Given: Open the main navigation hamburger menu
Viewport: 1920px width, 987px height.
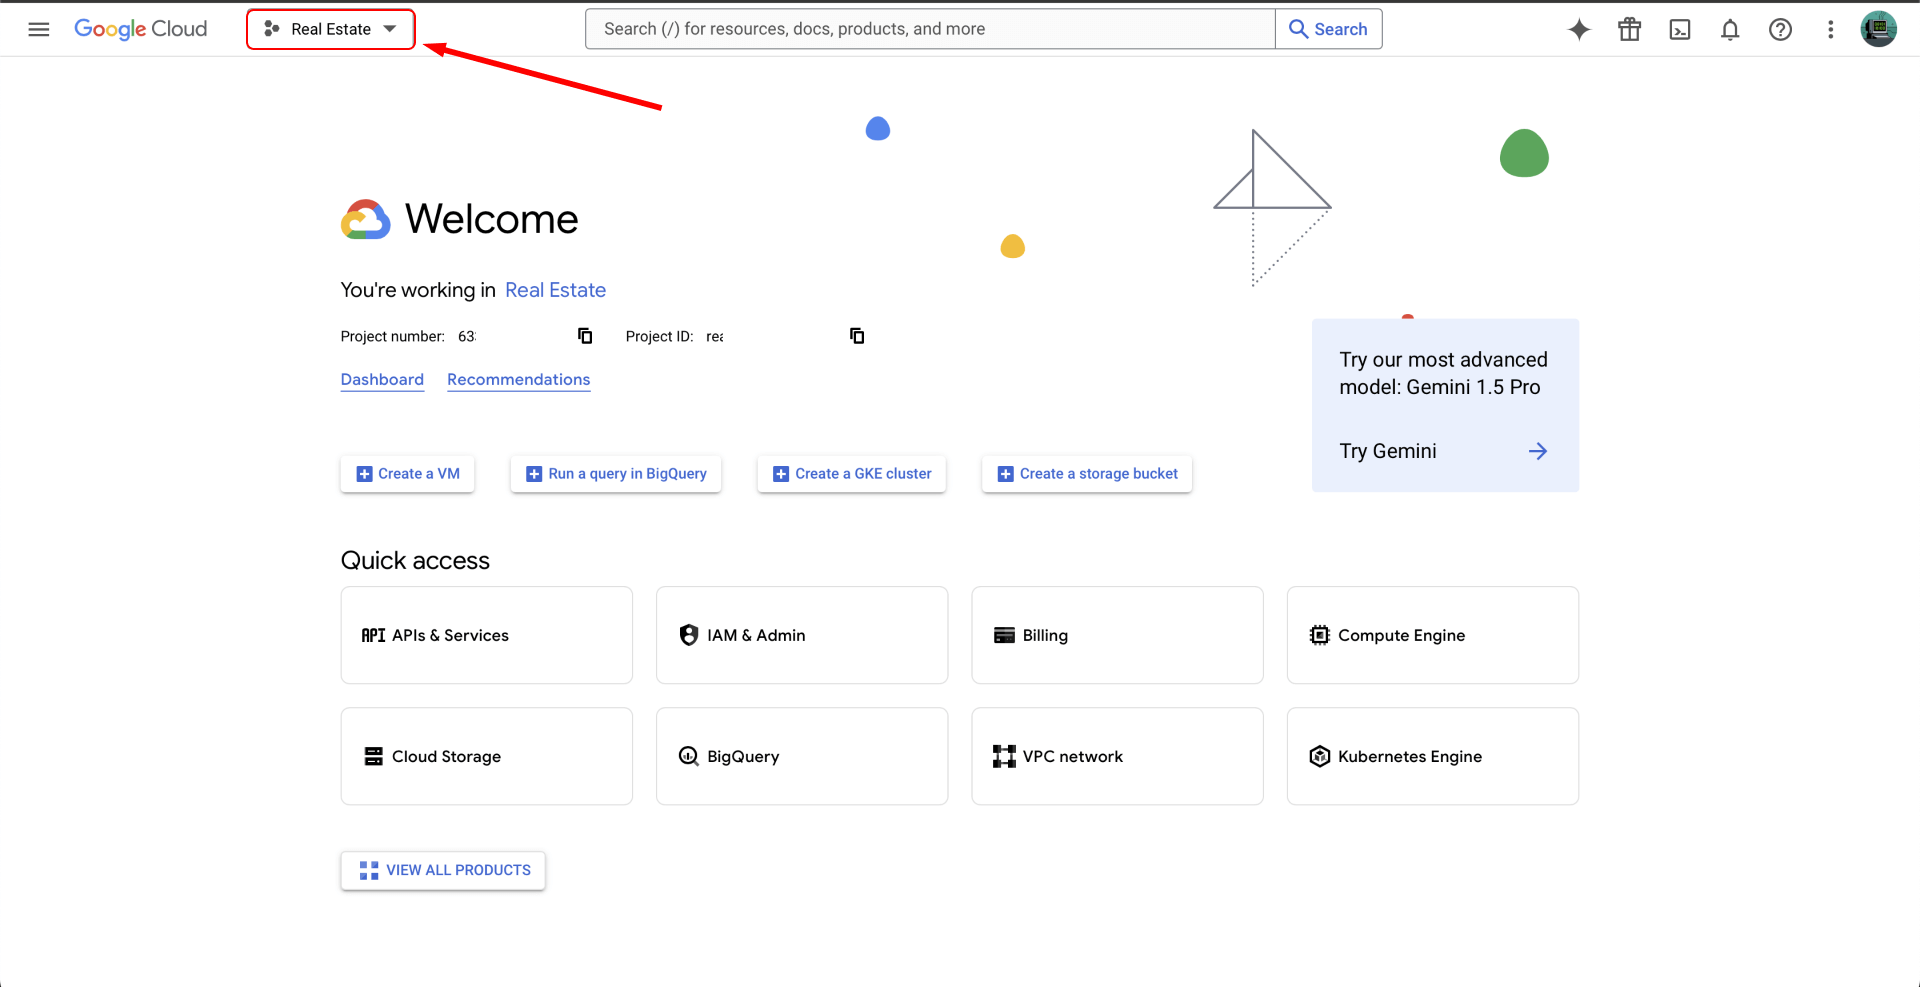Looking at the screenshot, I should pos(39,29).
